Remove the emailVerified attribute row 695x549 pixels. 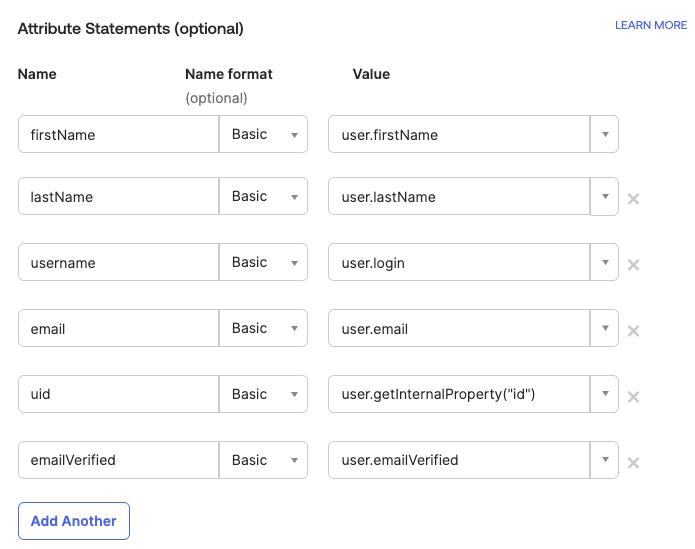[633, 463]
